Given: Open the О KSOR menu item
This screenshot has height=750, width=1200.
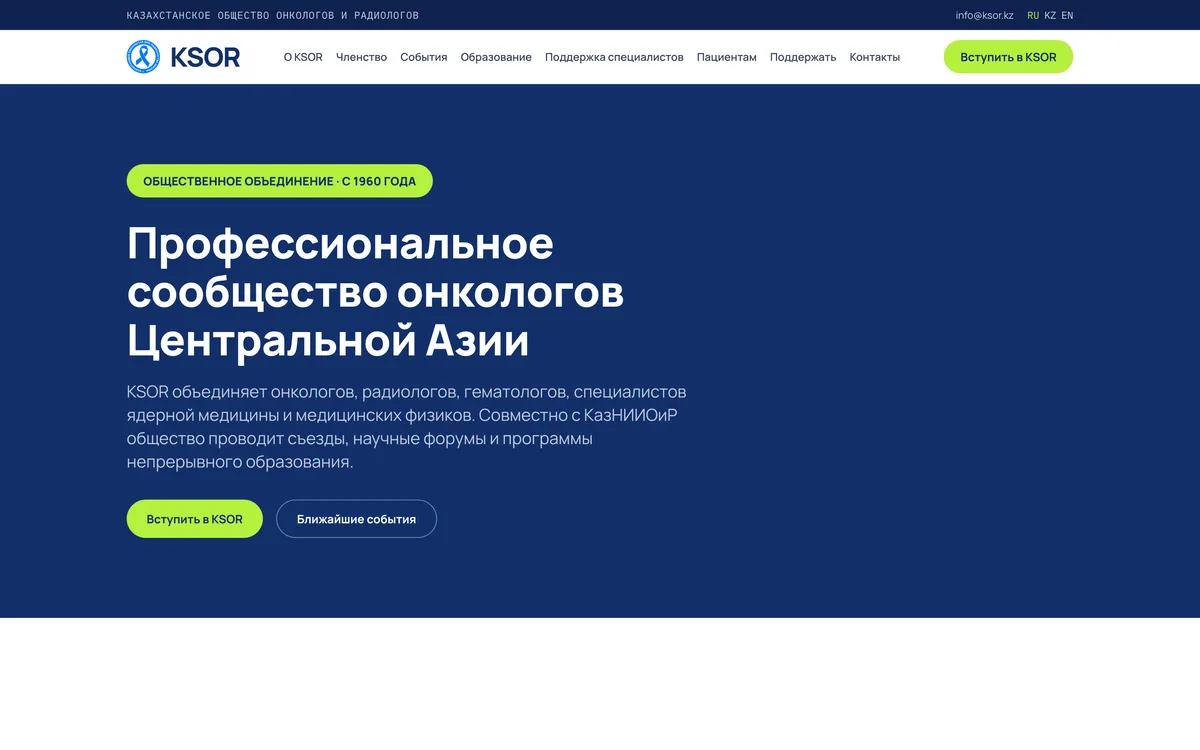Looking at the screenshot, I should pos(303,57).
